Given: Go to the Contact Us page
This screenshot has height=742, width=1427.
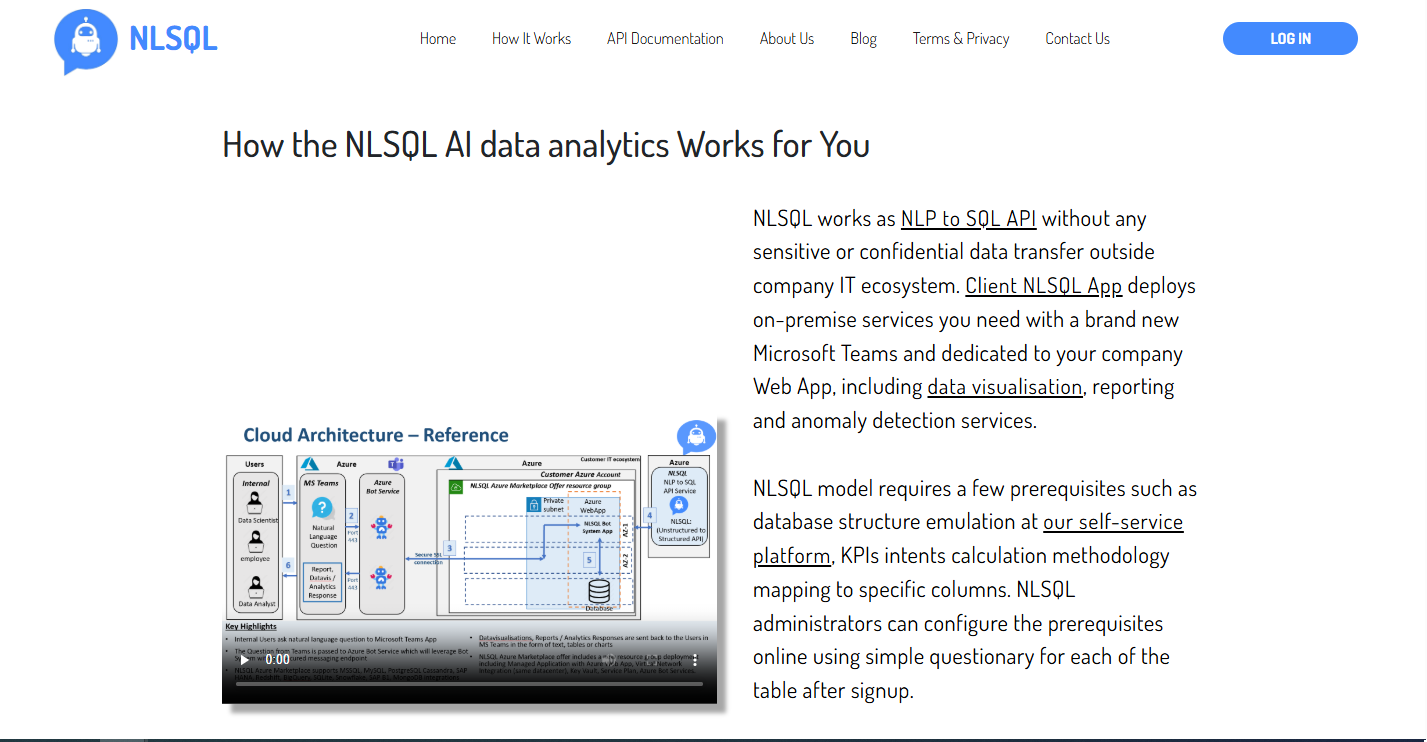Looking at the screenshot, I should (1077, 39).
